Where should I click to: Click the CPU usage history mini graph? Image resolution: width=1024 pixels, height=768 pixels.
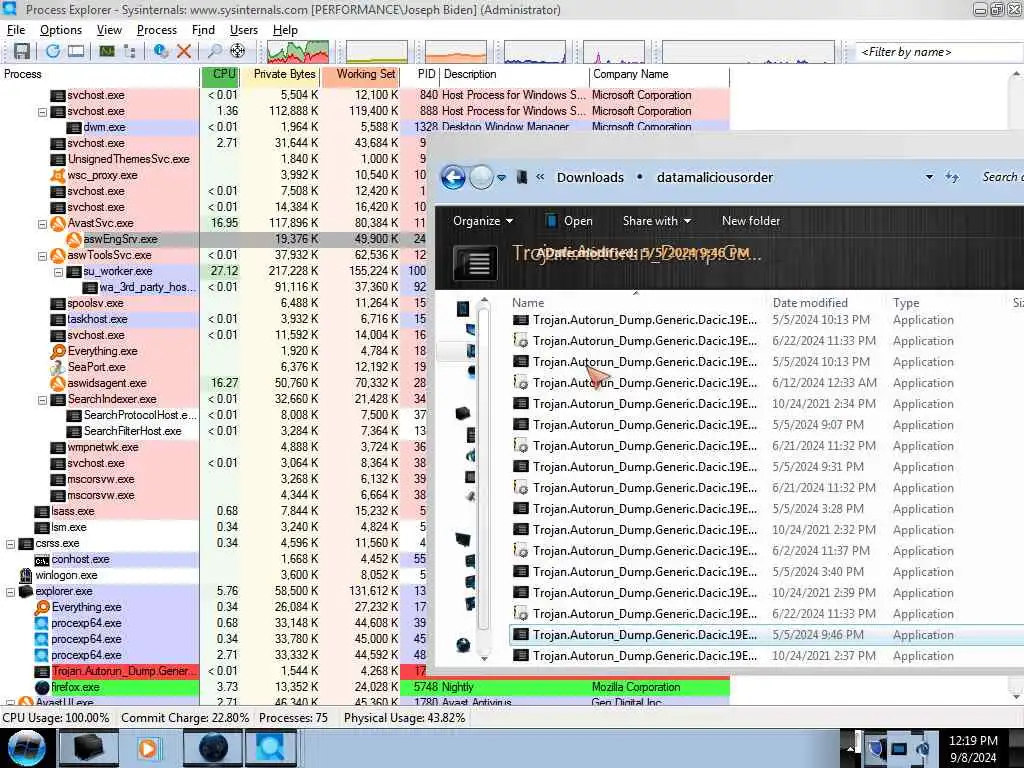pos(298,52)
